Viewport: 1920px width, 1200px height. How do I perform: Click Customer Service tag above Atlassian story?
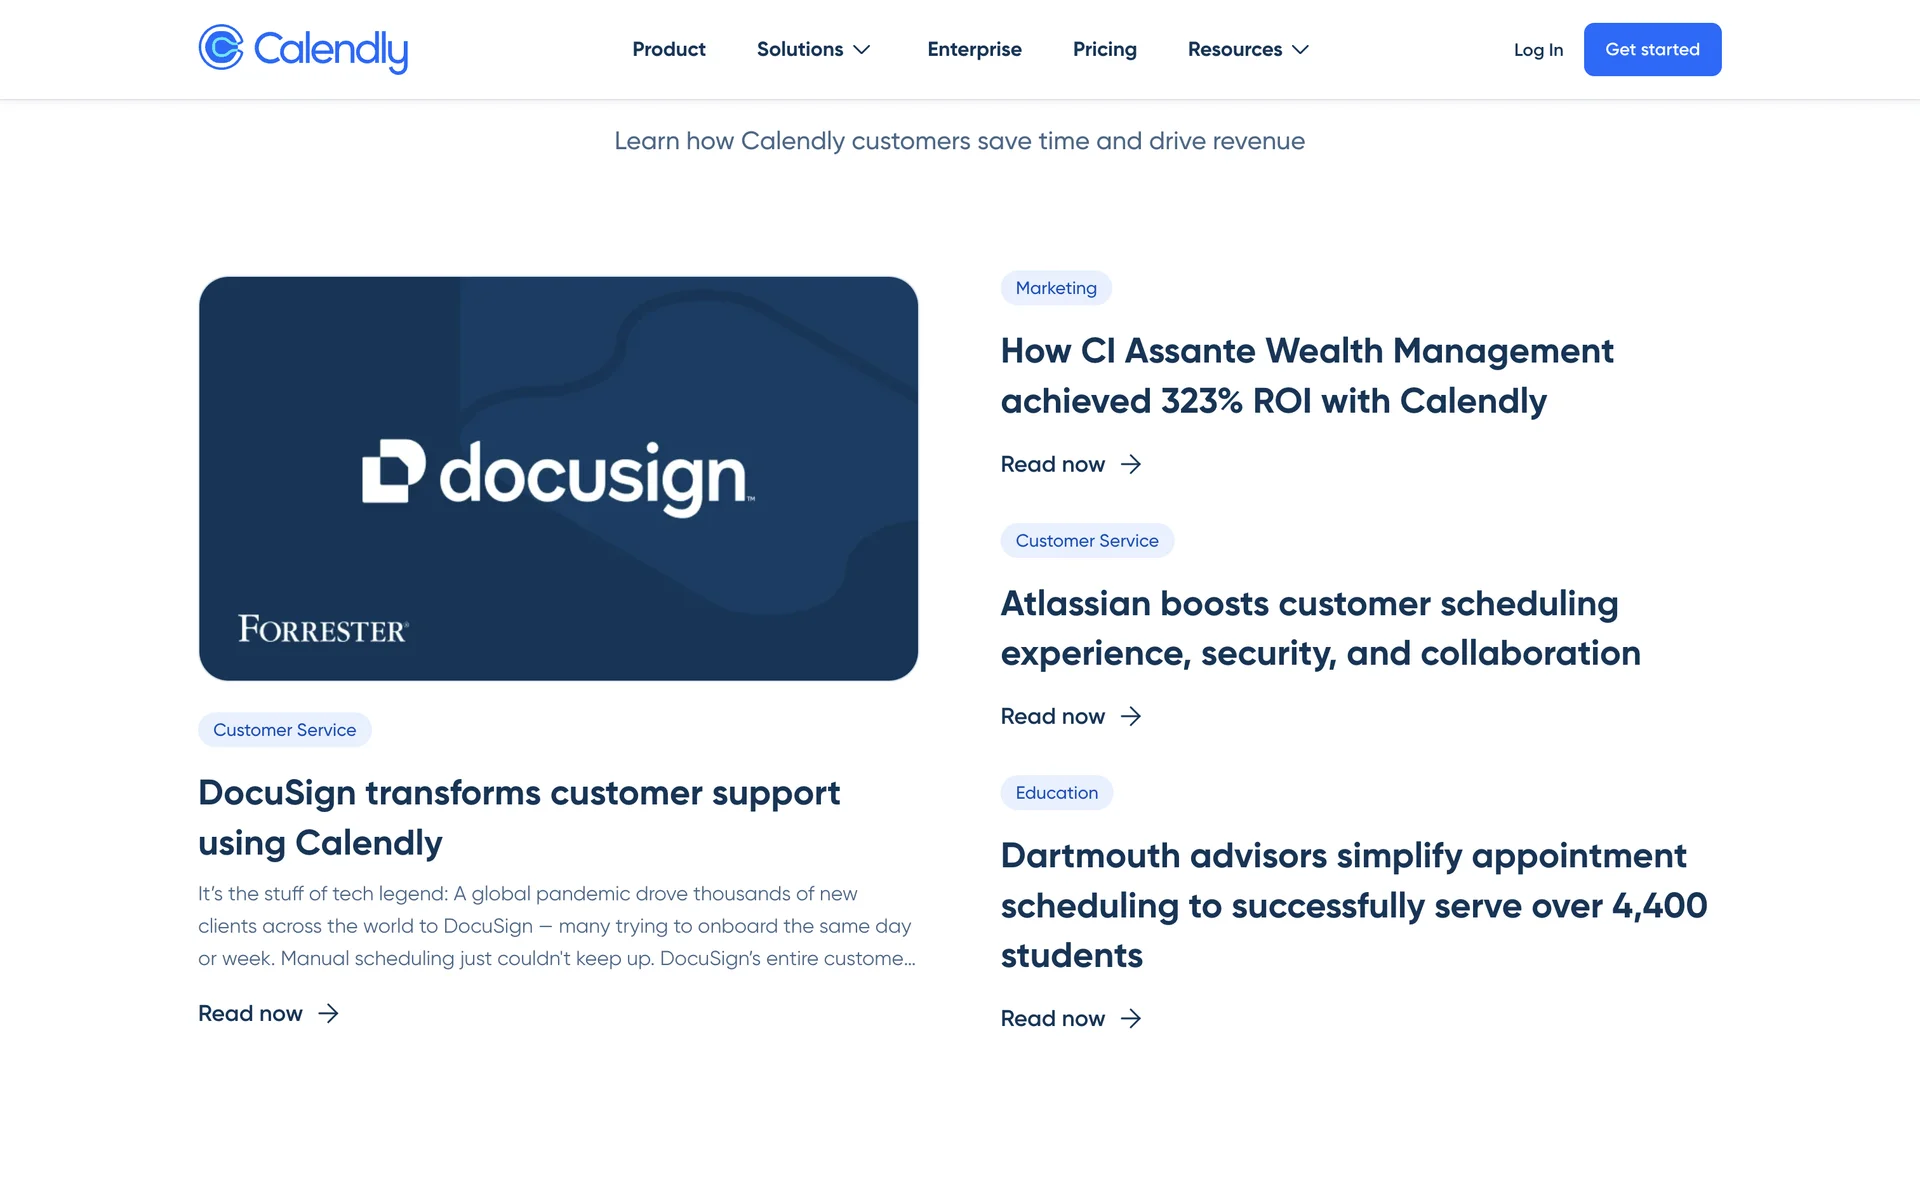pos(1087,541)
